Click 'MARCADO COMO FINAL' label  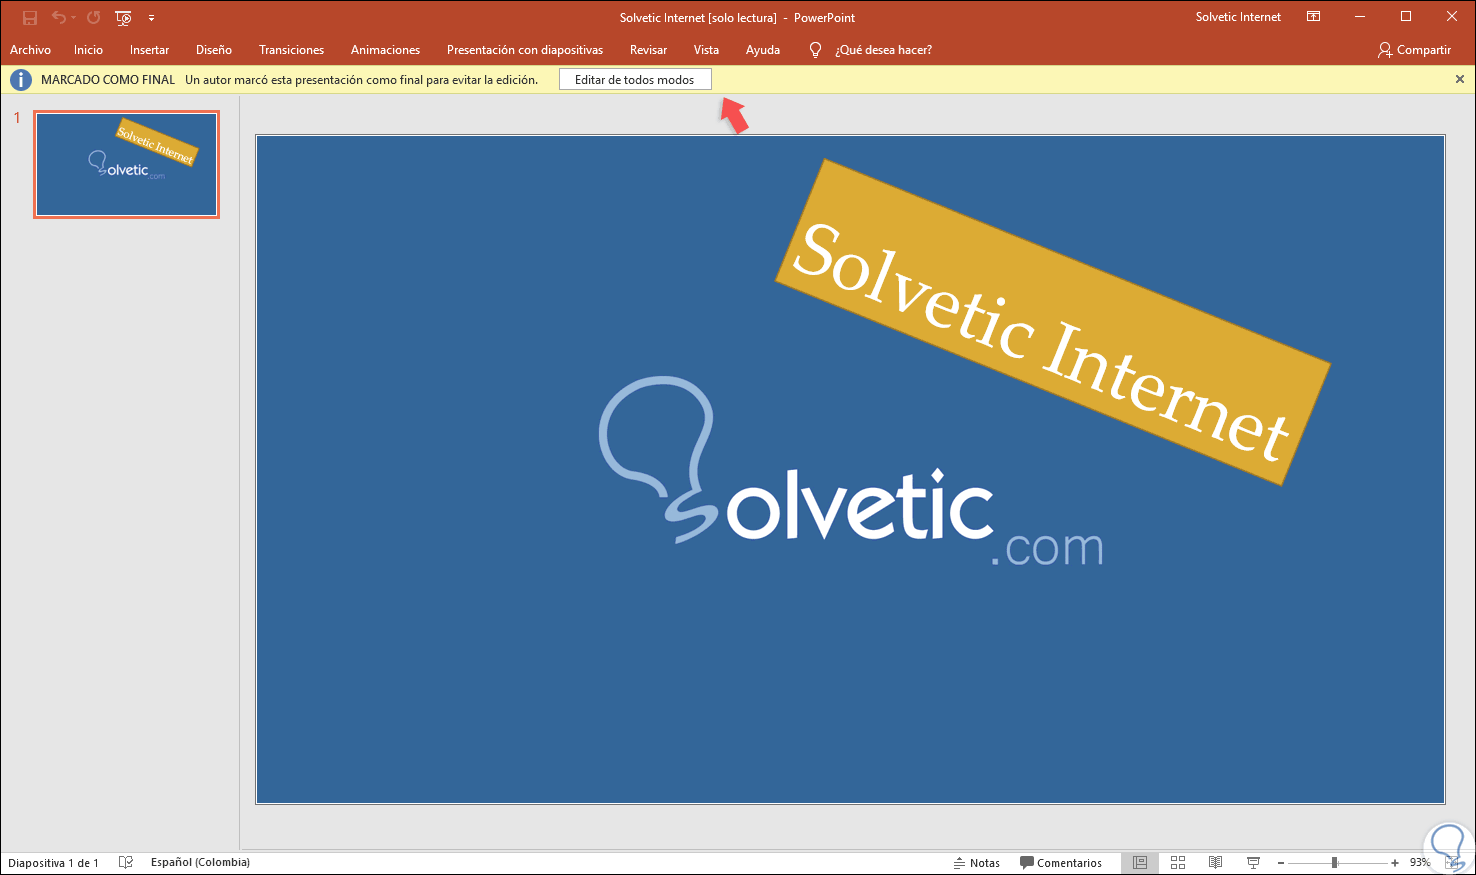[108, 80]
